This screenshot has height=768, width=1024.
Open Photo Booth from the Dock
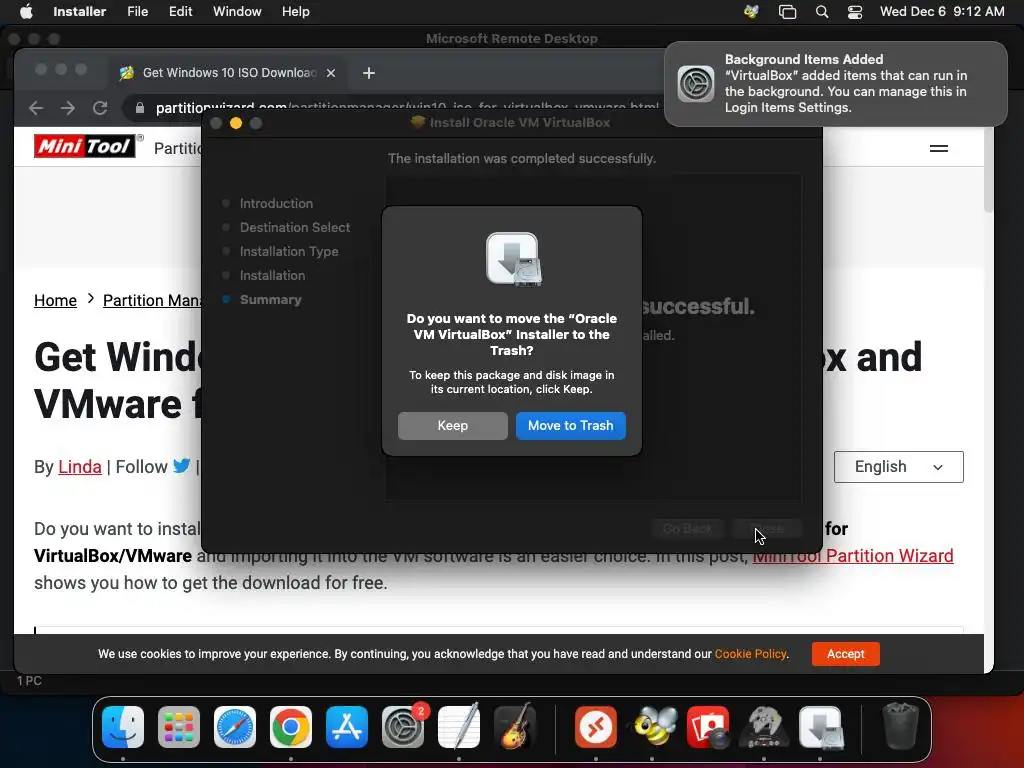708,726
